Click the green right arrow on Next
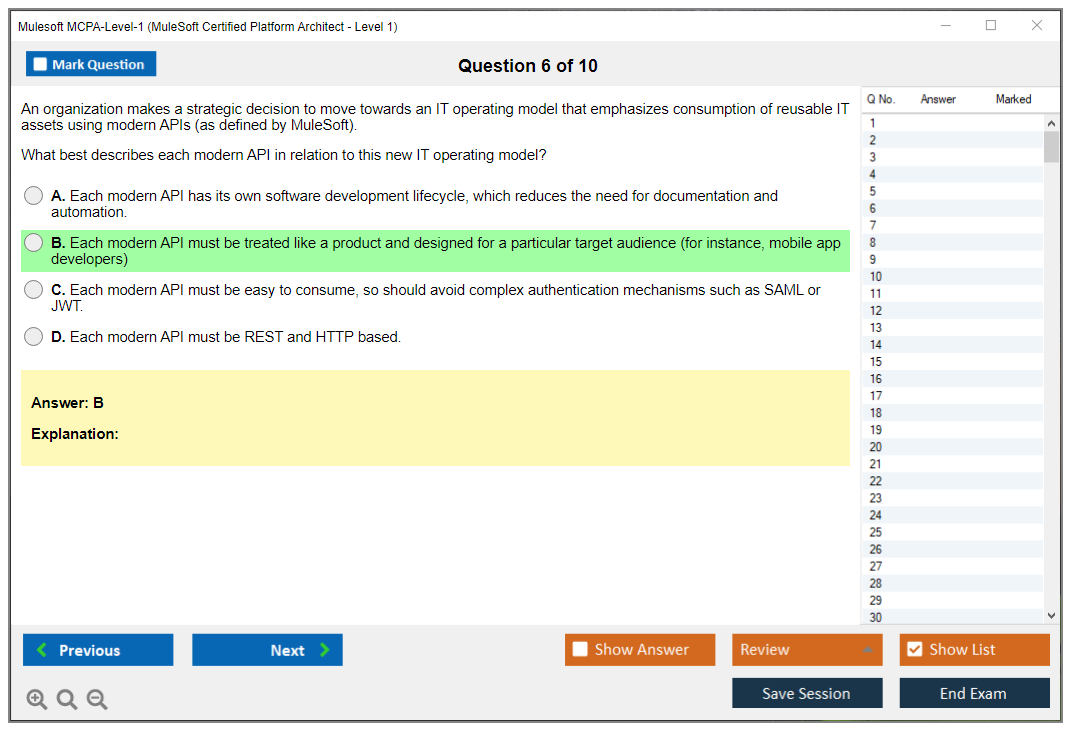 [325, 650]
